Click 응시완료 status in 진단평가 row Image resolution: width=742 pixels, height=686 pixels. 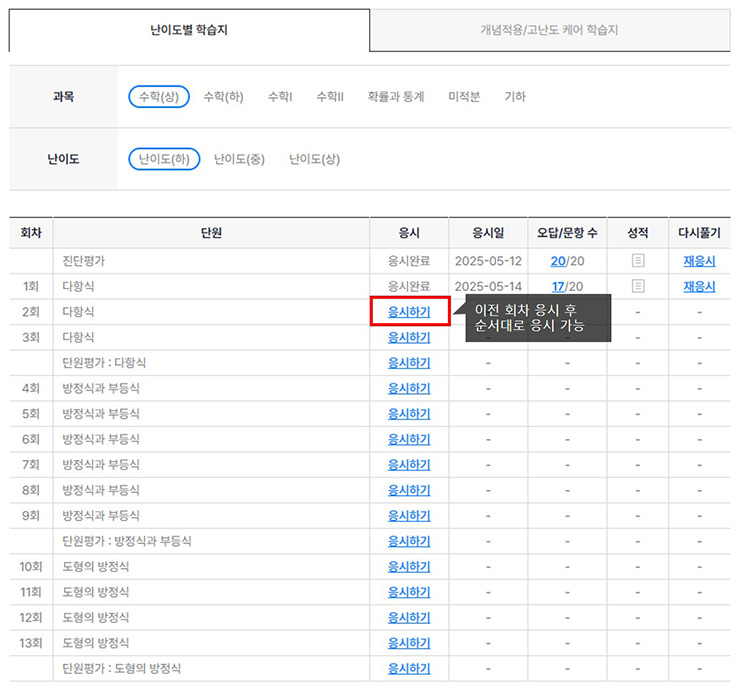click(x=409, y=261)
